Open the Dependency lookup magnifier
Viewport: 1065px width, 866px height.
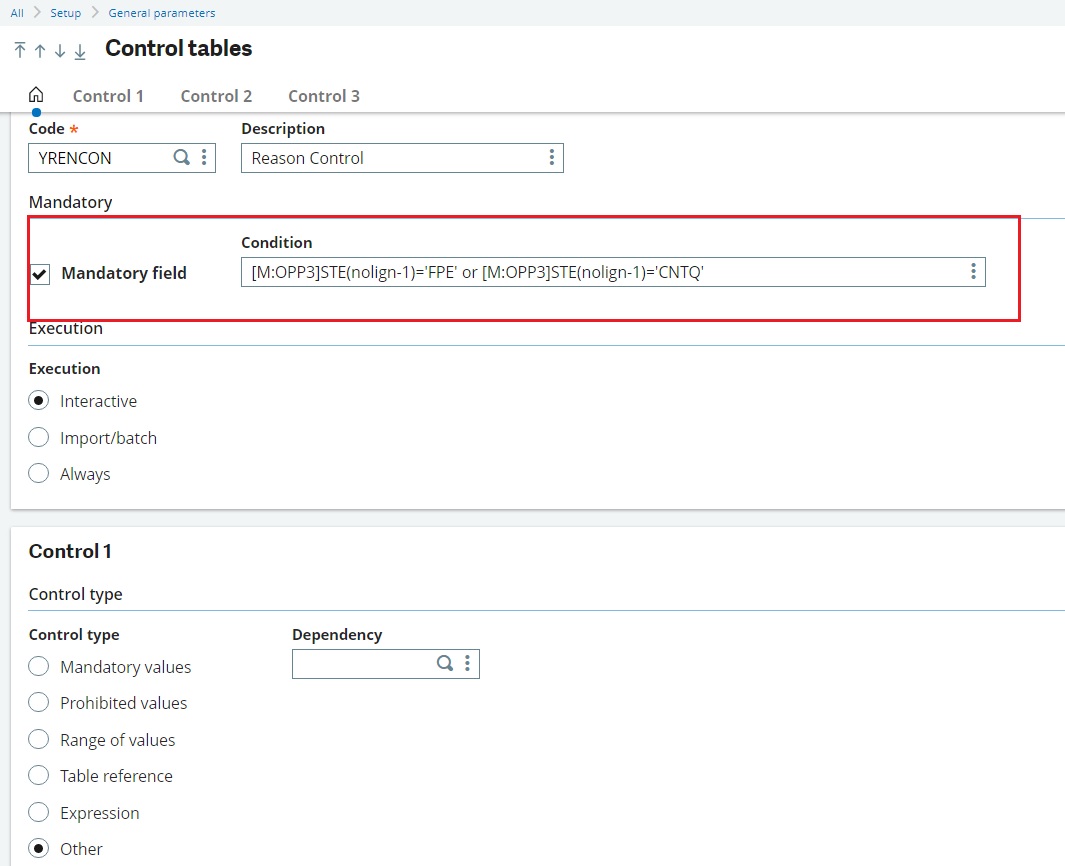pyautogui.click(x=444, y=663)
